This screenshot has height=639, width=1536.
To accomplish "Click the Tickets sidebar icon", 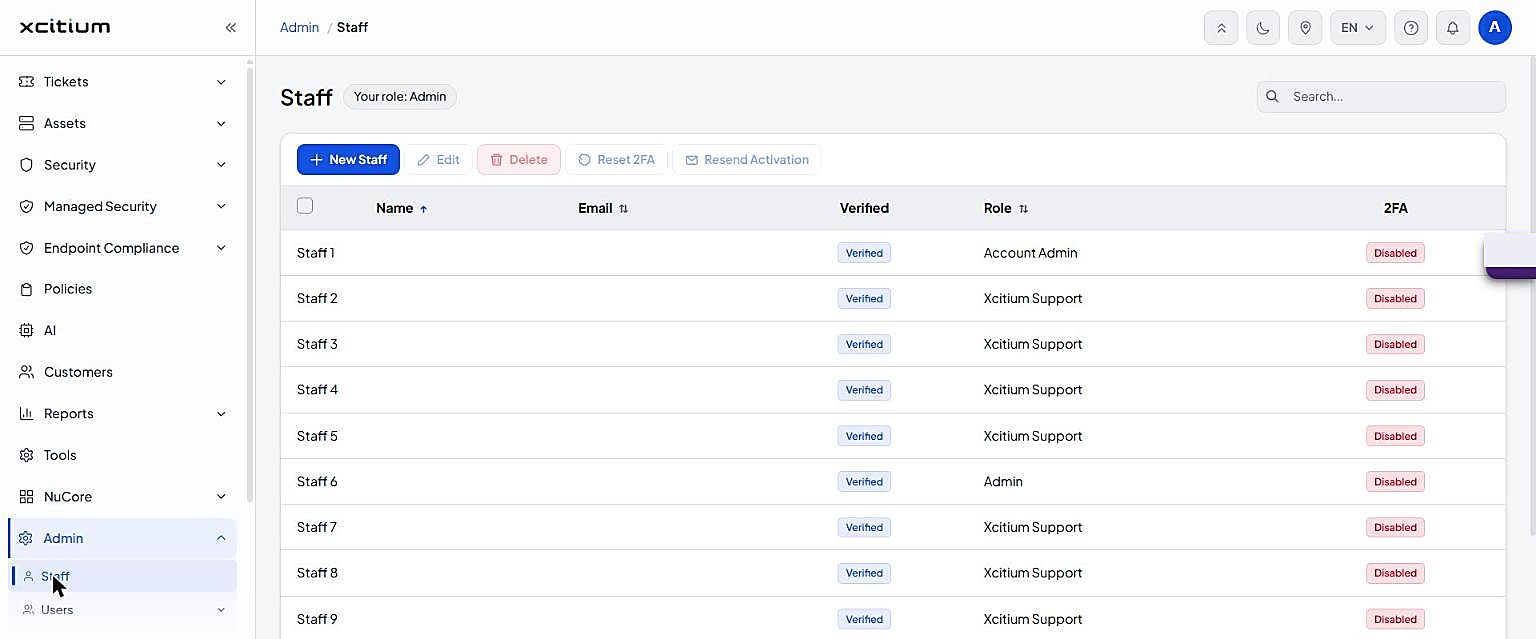I will 27,82.
